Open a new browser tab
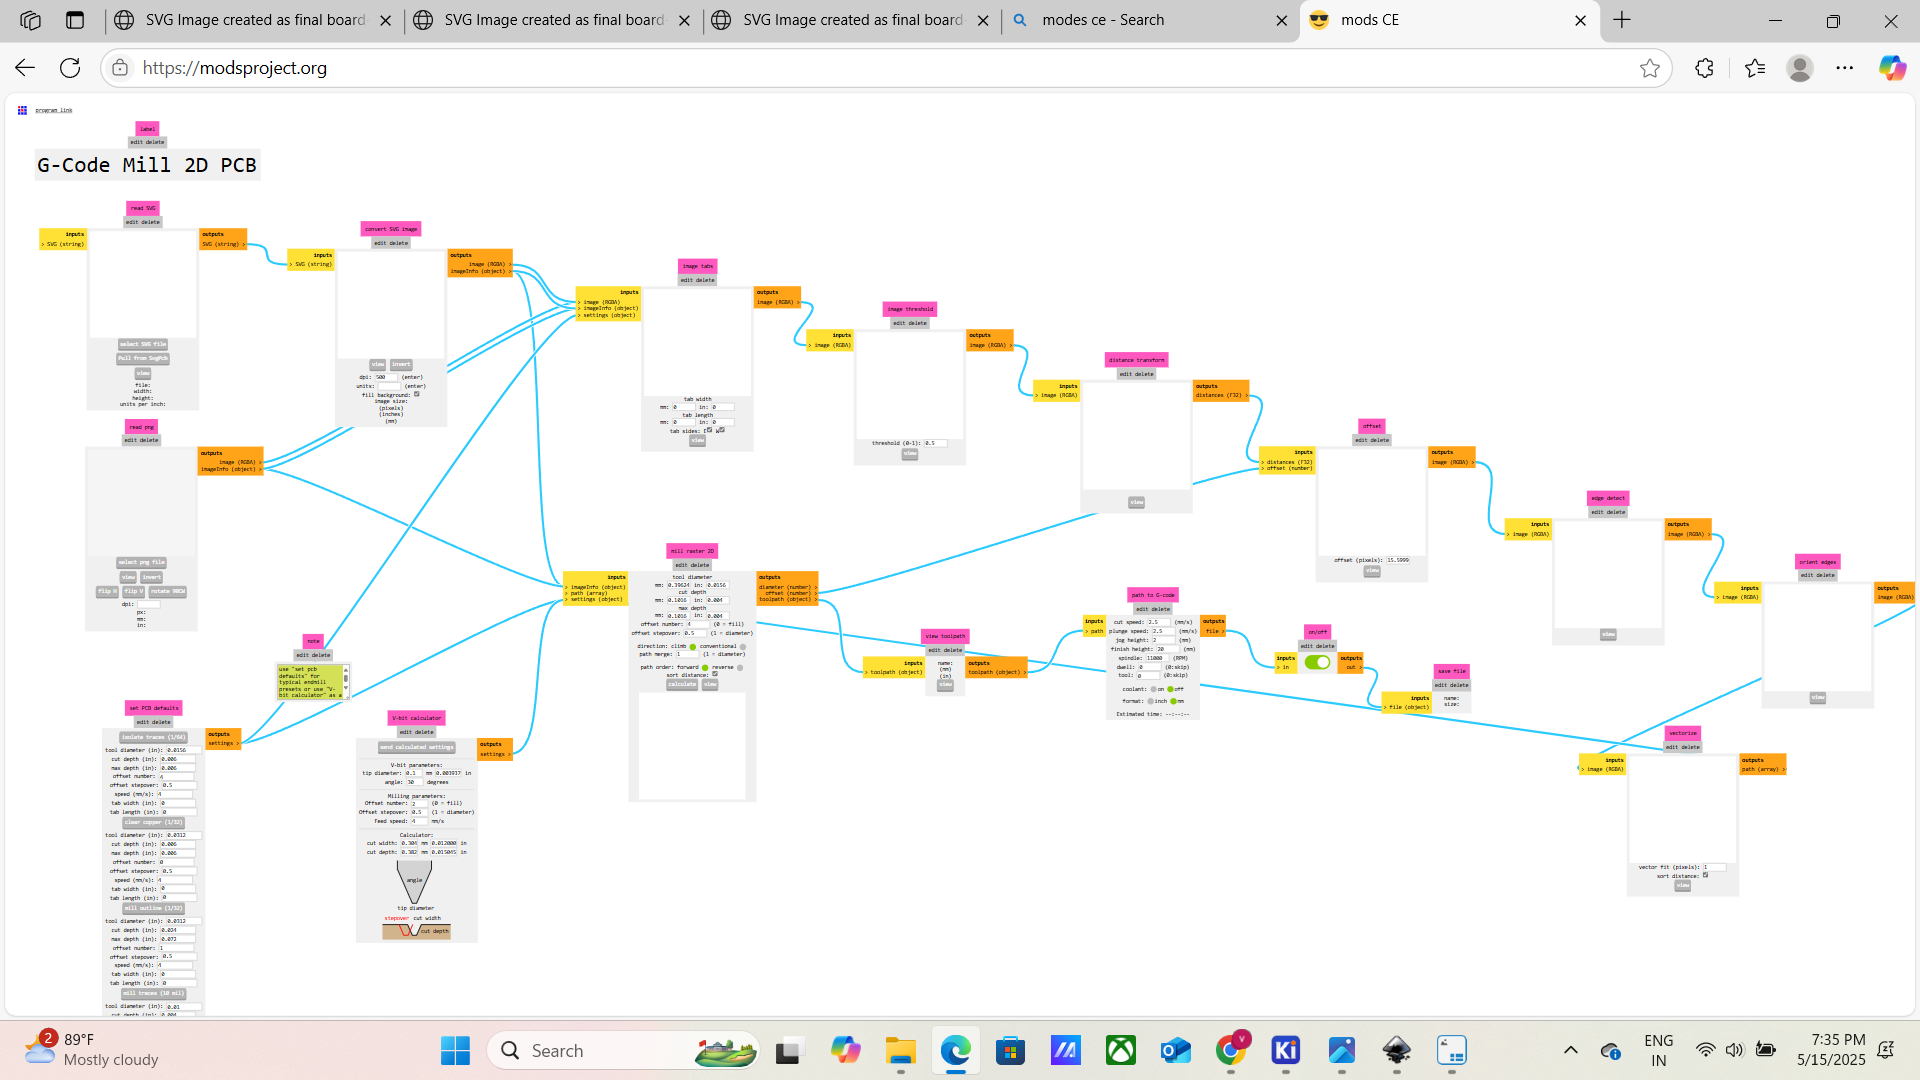This screenshot has width=1920, height=1080. click(1622, 20)
